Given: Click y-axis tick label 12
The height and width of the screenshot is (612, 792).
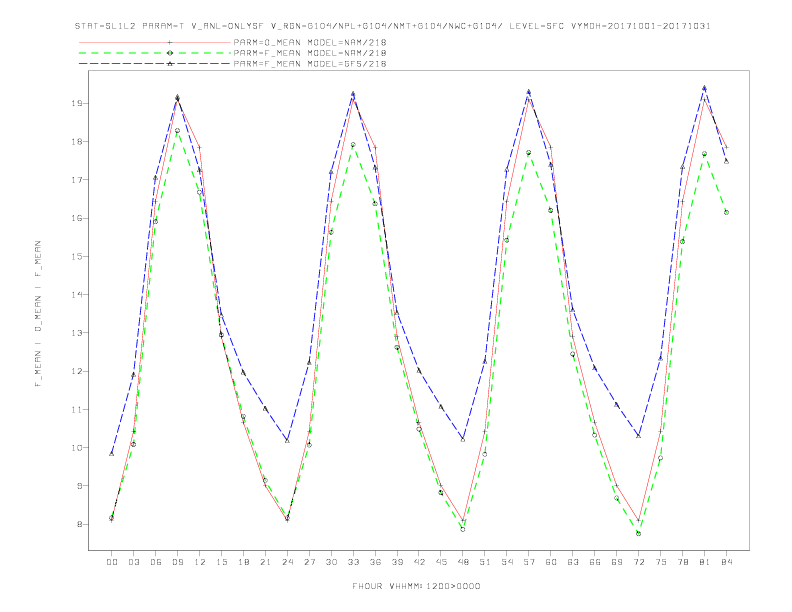Looking at the screenshot, I should click(77, 371).
